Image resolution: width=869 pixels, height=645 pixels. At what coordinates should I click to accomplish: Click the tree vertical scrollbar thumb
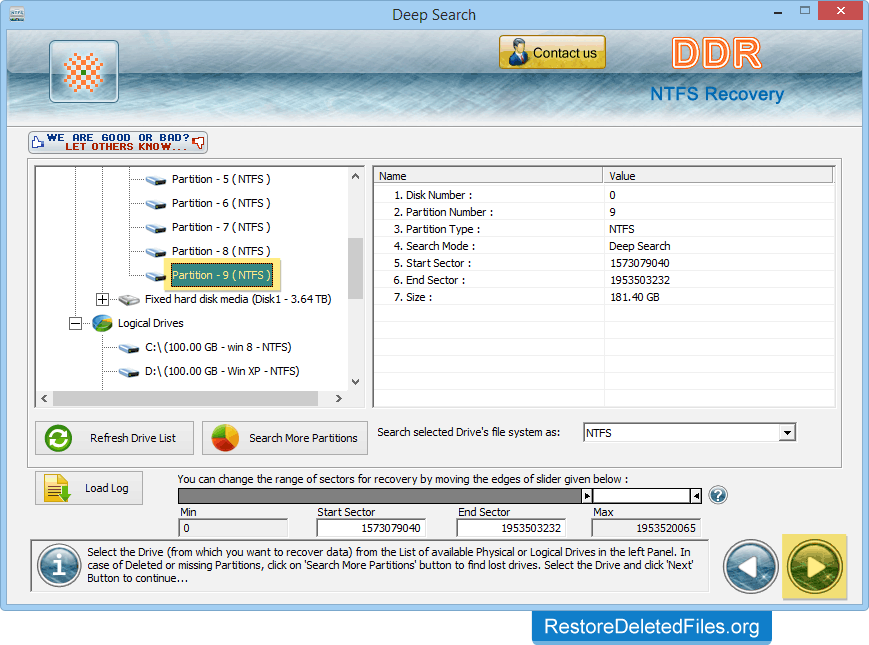click(355, 268)
